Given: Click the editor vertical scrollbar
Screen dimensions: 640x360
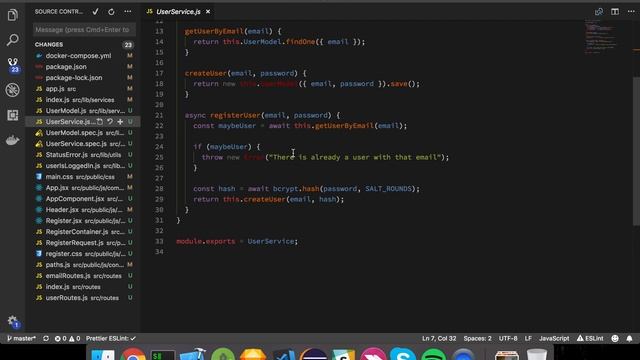Looking at the screenshot, I should pyautogui.click(x=636, y=151).
